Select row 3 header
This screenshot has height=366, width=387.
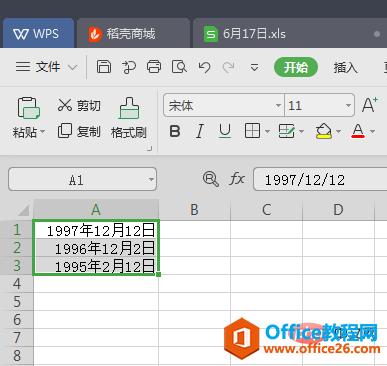17,265
